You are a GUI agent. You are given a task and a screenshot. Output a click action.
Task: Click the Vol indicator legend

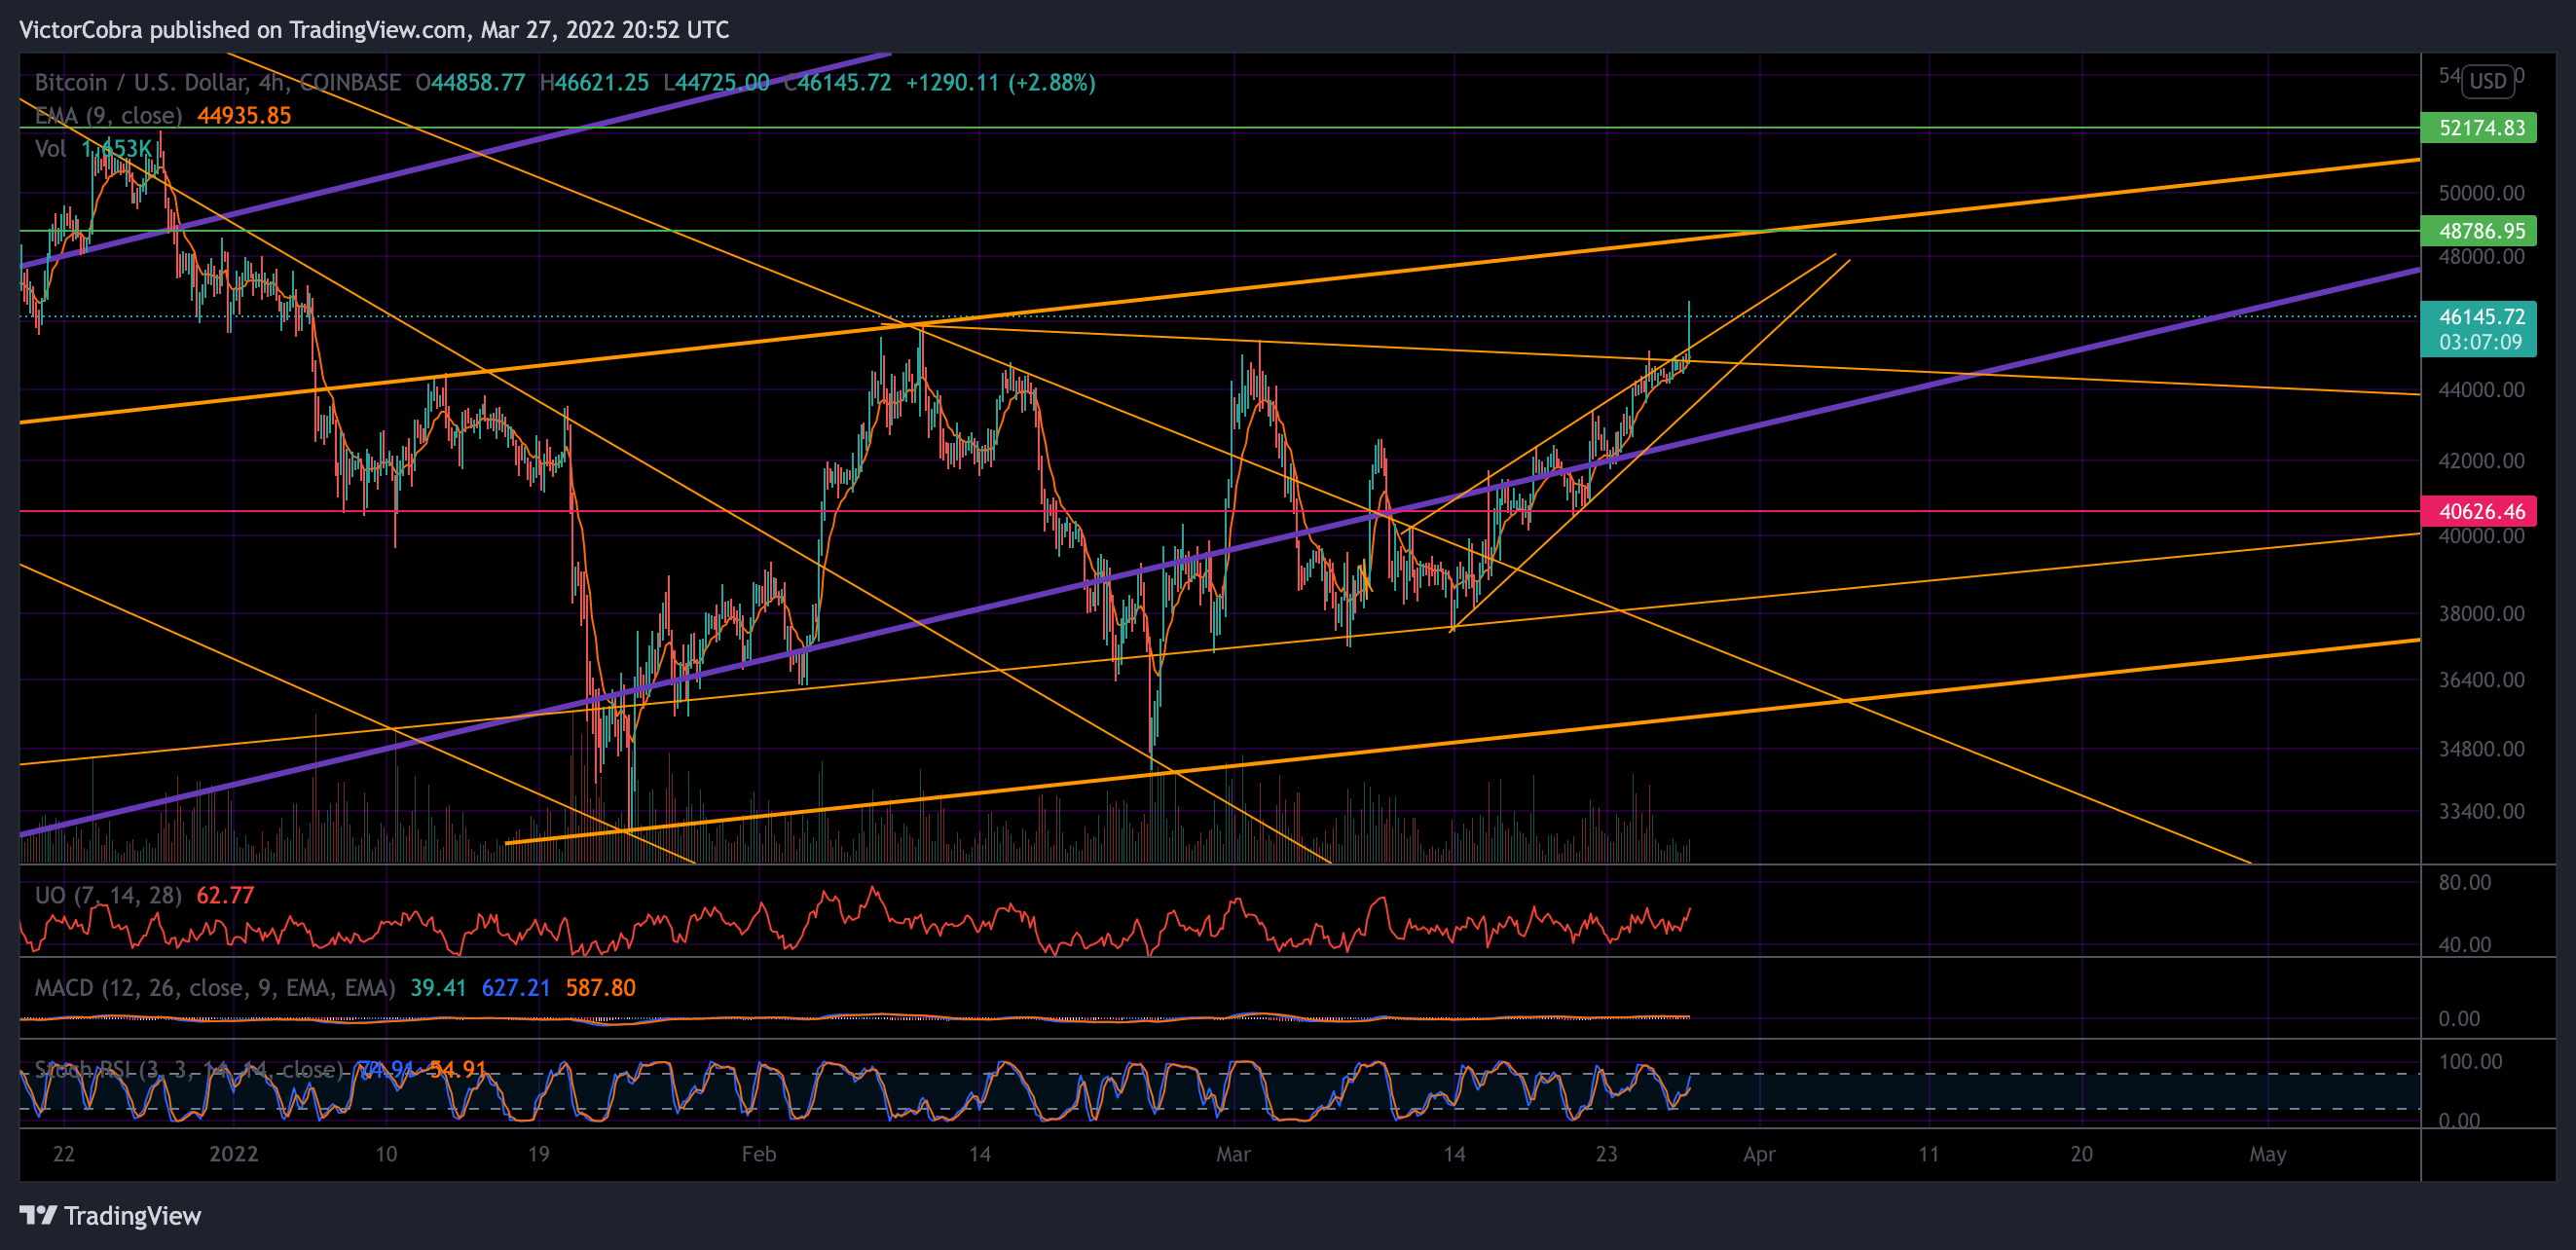(51, 149)
